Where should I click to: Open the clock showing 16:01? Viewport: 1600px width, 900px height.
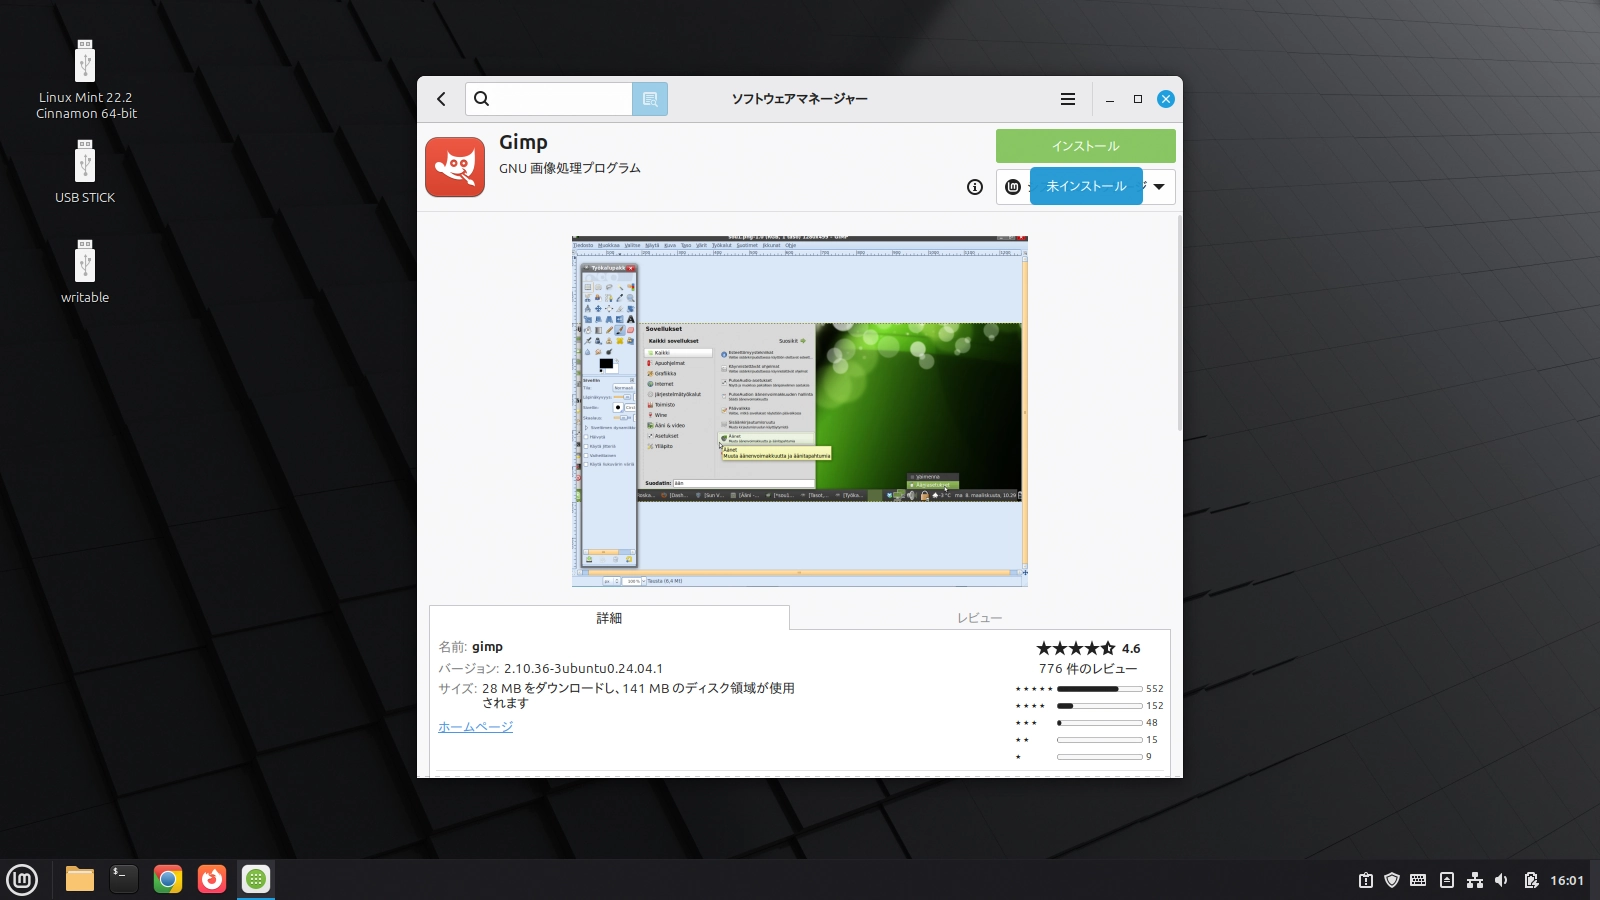[x=1567, y=880]
